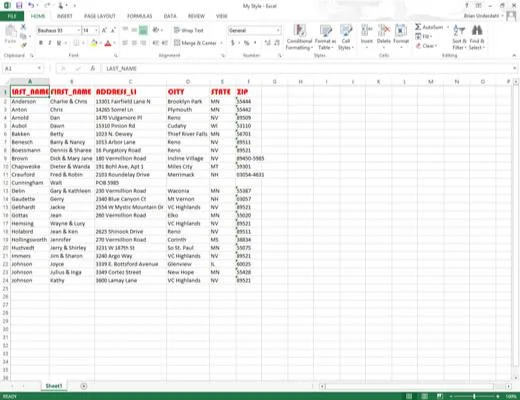Open the FILE backstage button
Screen dimensions: 520x400
(x=12, y=16)
